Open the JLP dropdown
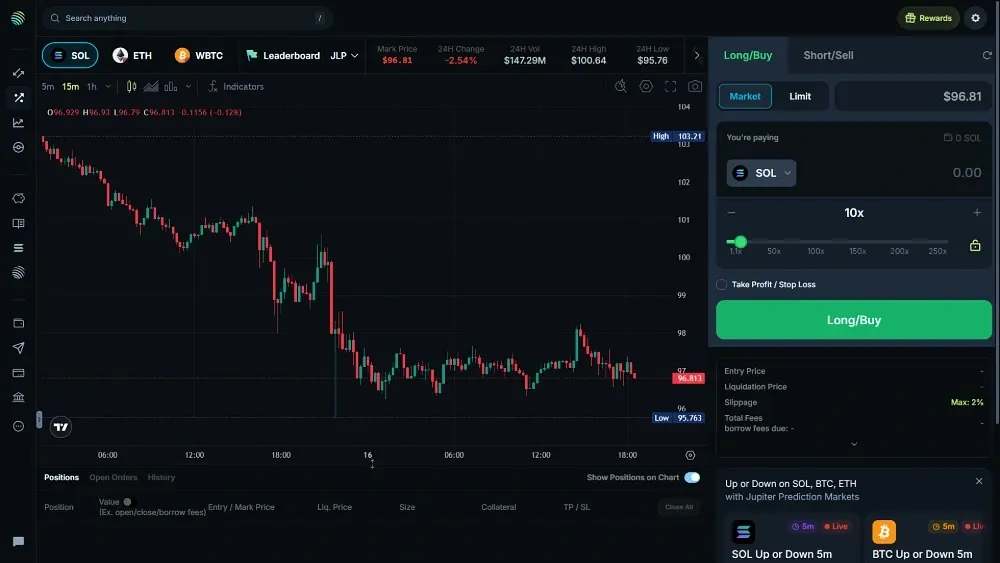Image resolution: width=1000 pixels, height=563 pixels. tap(344, 55)
